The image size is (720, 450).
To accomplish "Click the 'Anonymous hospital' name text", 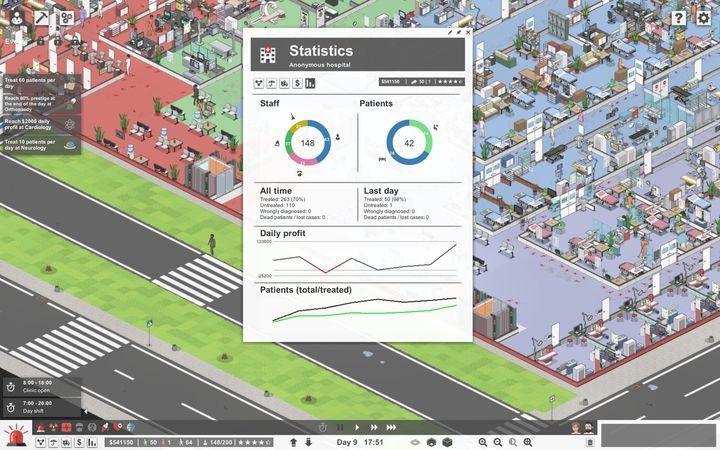I will [320, 65].
